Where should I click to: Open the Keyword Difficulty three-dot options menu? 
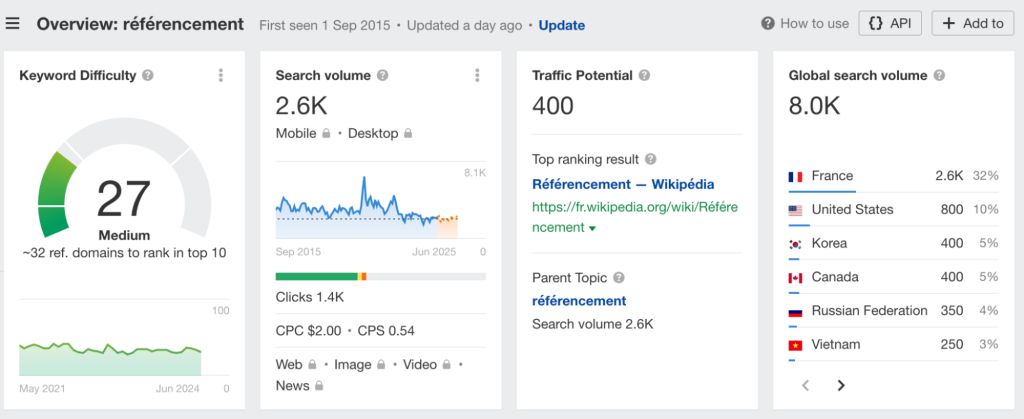point(220,75)
